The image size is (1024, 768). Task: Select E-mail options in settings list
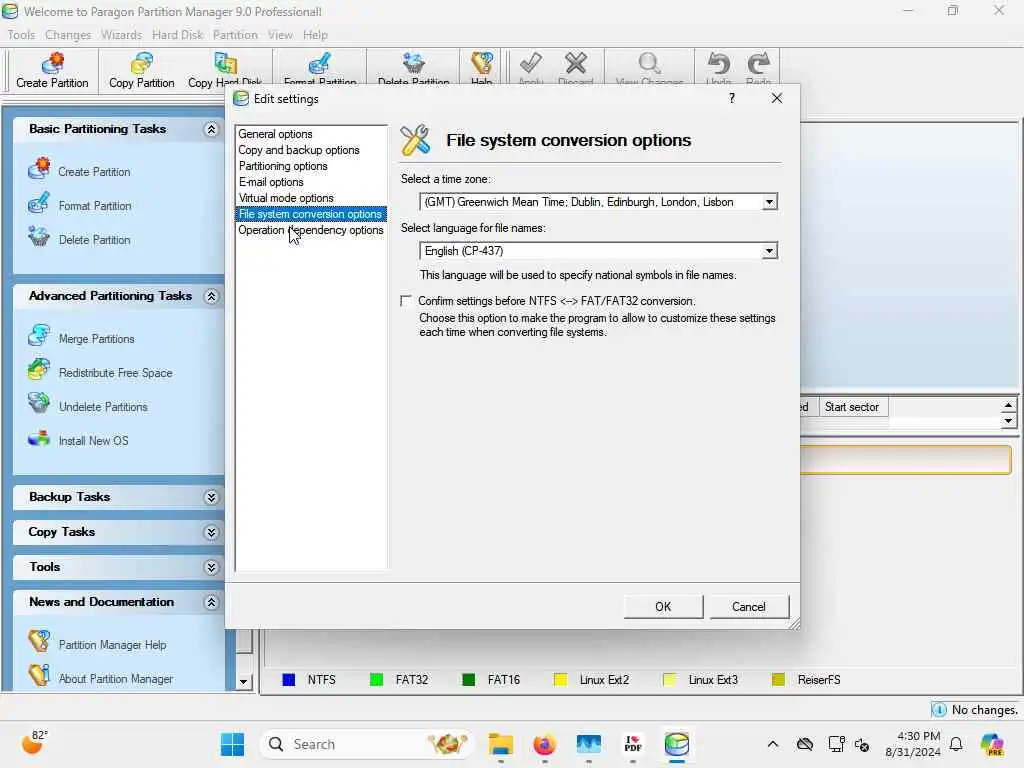click(271, 182)
